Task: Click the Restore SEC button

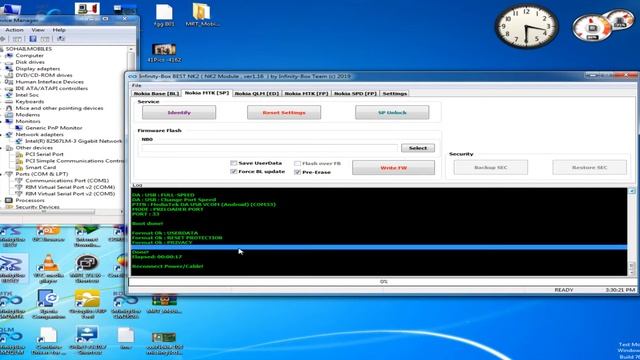Action: click(589, 167)
